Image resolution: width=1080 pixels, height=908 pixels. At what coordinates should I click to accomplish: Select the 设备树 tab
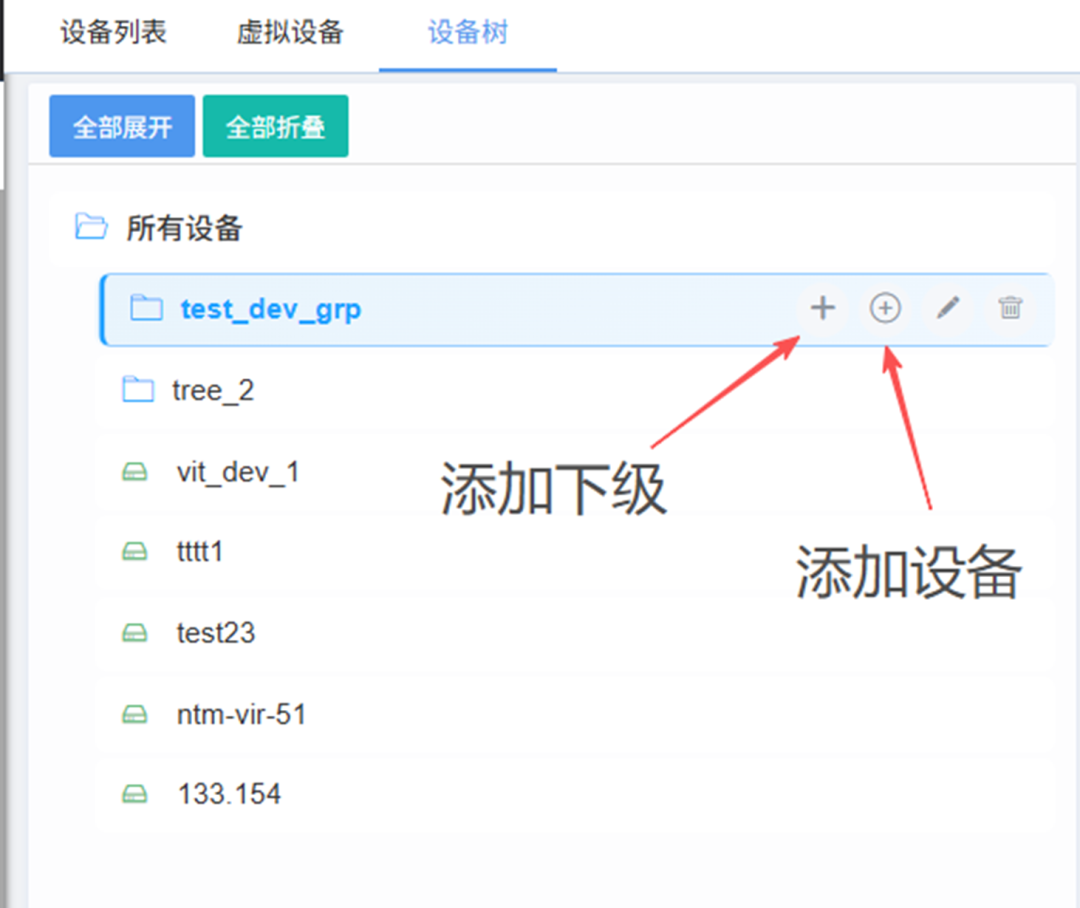[468, 32]
